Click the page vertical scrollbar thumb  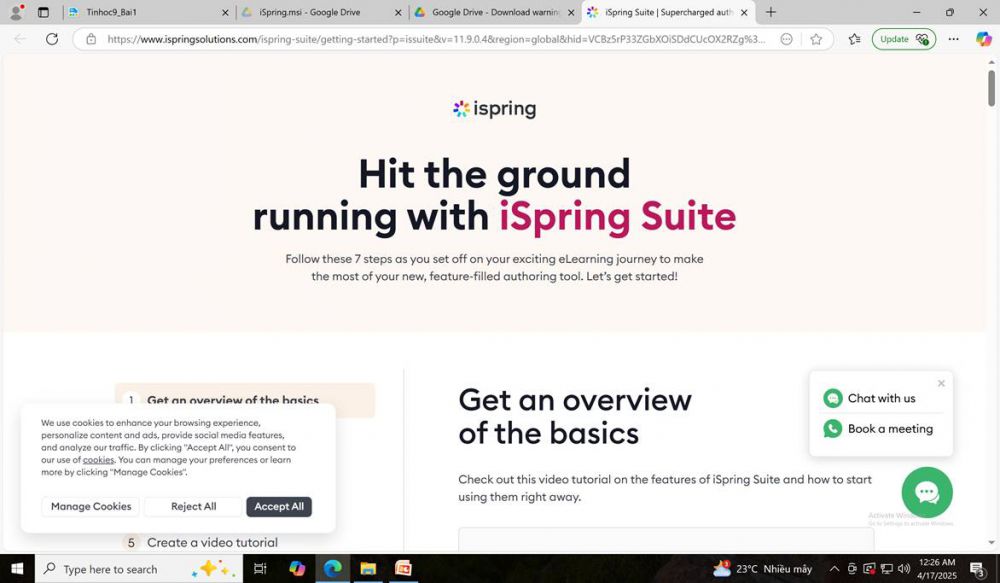991,88
